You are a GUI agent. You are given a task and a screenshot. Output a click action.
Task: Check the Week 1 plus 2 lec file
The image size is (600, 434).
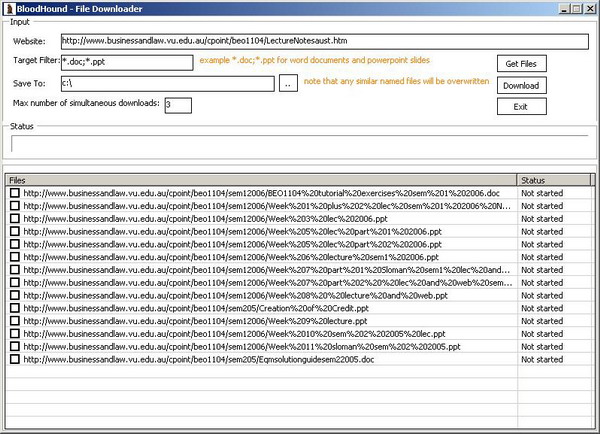[x=15, y=206]
